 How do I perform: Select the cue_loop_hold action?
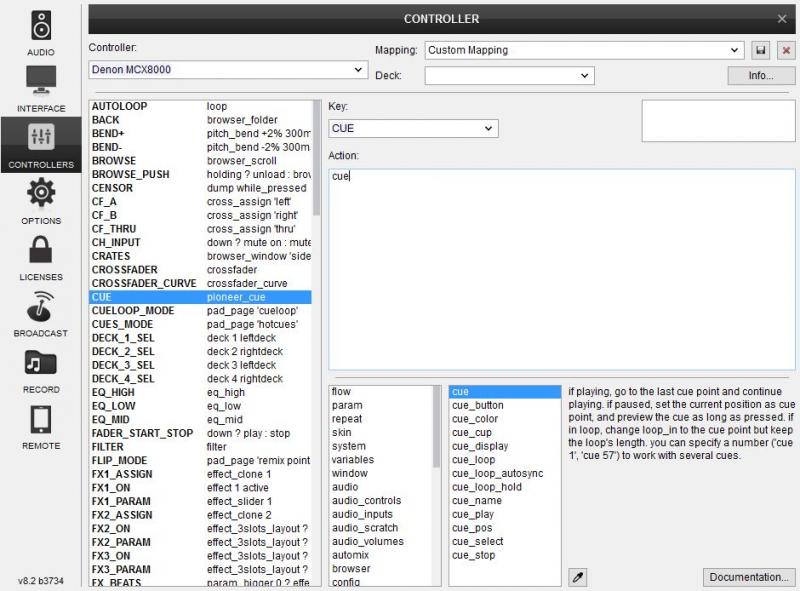pos(505,487)
